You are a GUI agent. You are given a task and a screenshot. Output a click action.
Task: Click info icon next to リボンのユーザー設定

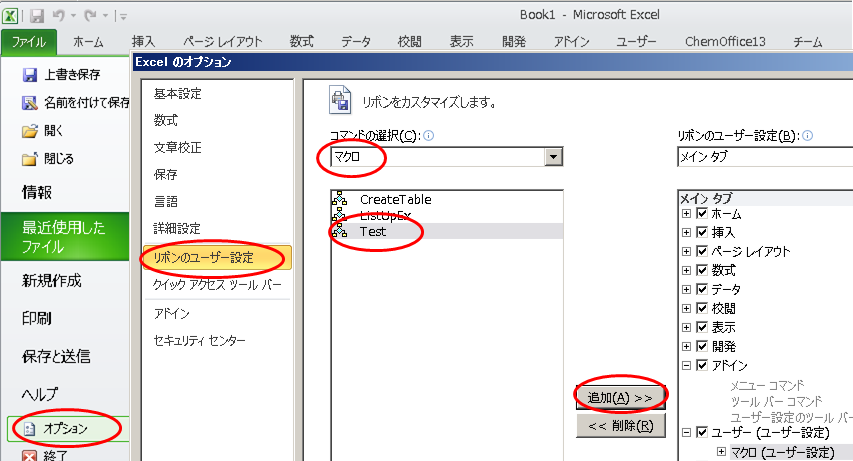808,136
